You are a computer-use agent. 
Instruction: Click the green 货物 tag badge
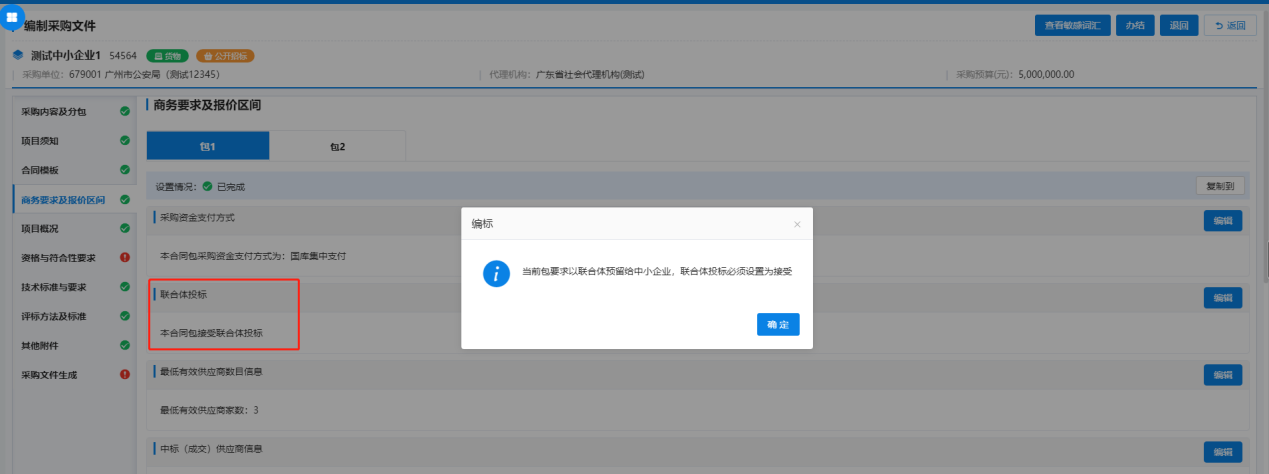tap(167, 56)
